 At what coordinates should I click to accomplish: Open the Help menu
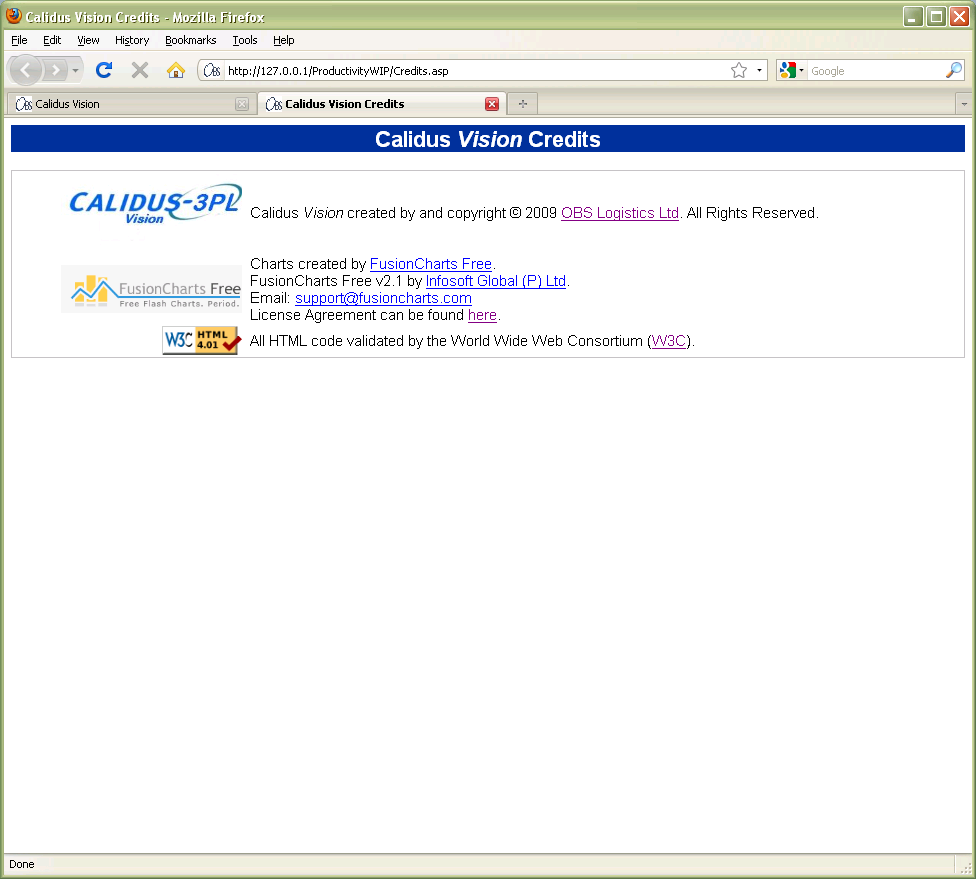click(x=283, y=40)
